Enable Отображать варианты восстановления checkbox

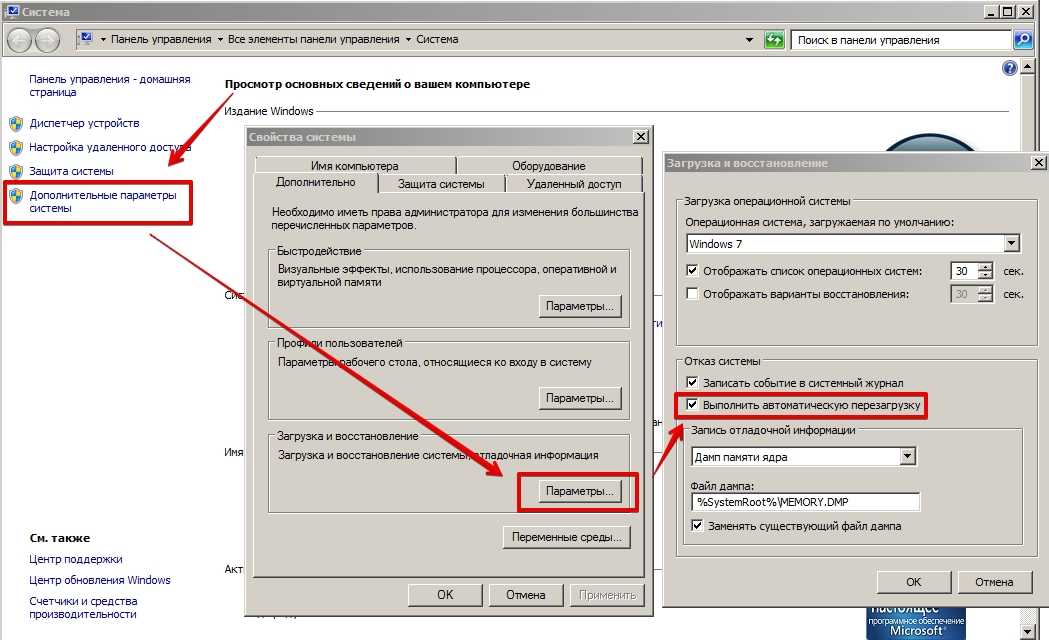[692, 294]
